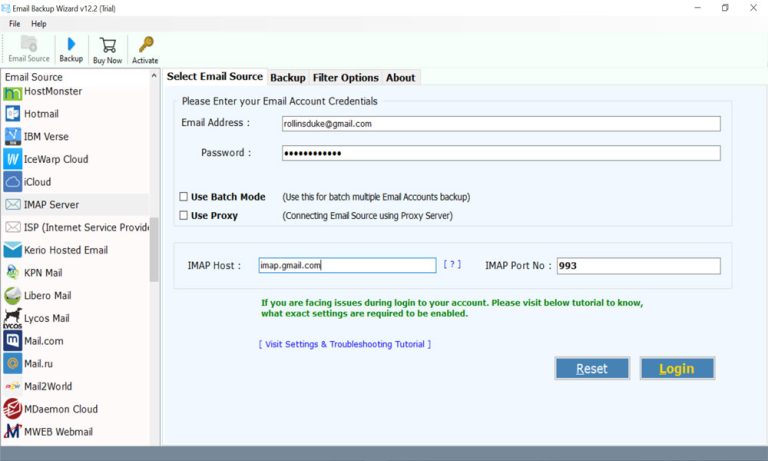Select the iCloud icon
Viewport: 768px width, 461px height.
[x=13, y=182]
